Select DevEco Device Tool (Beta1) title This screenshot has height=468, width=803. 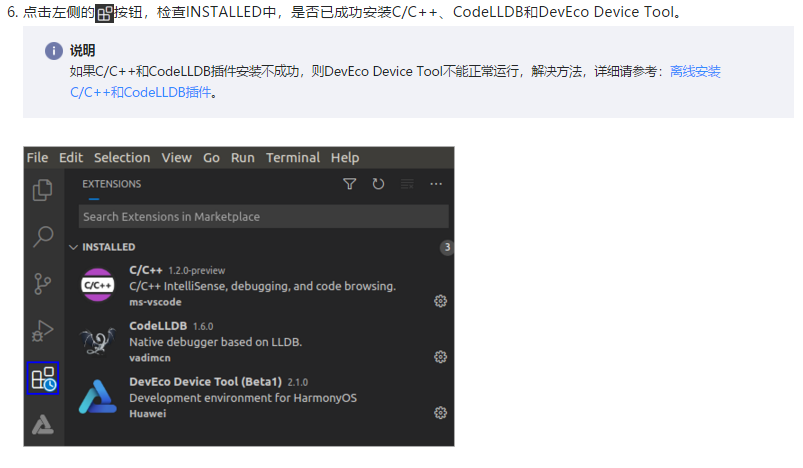[205, 381]
